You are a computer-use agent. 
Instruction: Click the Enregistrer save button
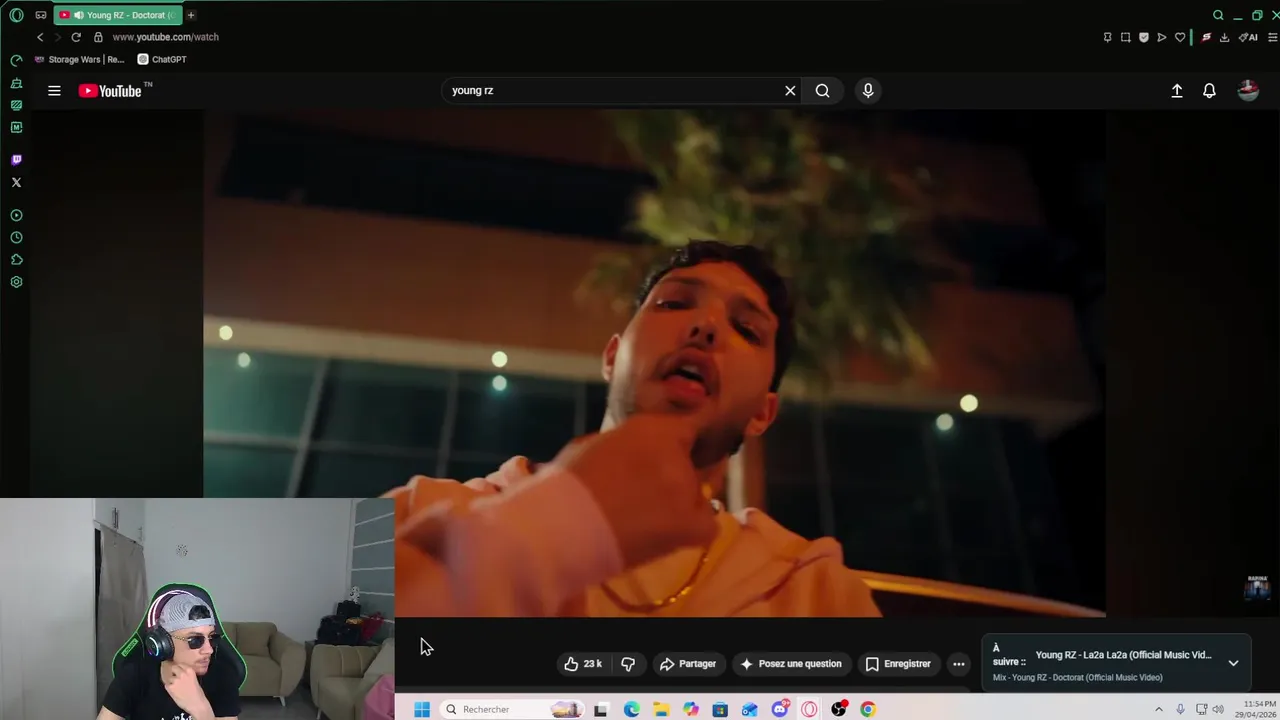898,664
